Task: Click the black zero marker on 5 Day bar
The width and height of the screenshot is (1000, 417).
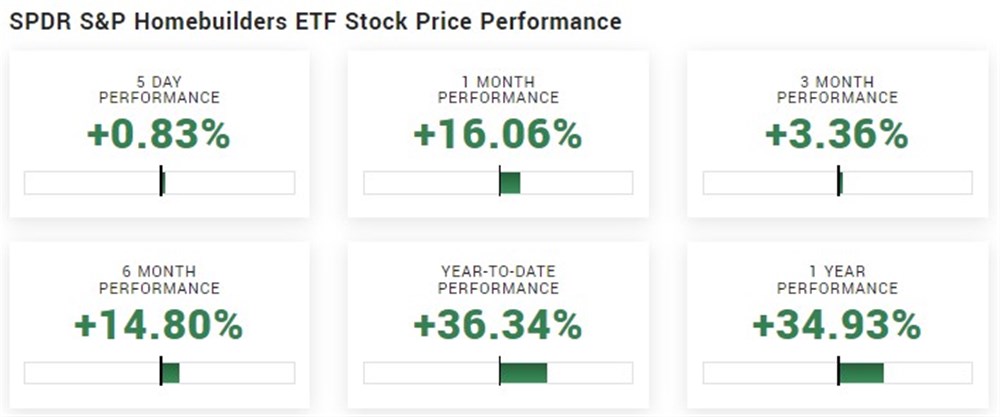Action: coord(161,183)
